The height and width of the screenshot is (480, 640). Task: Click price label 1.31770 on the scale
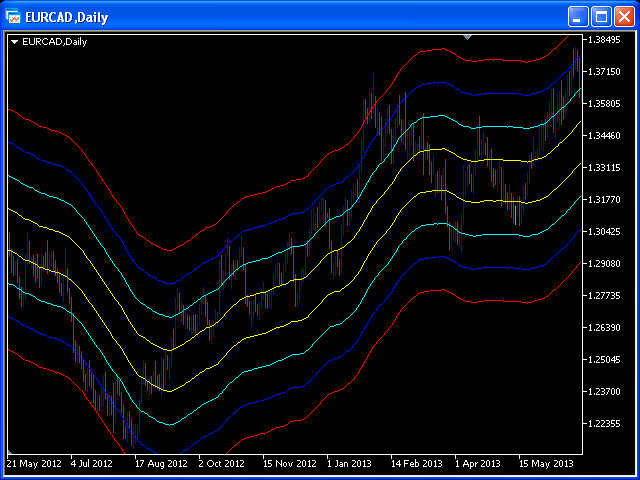[605, 200]
